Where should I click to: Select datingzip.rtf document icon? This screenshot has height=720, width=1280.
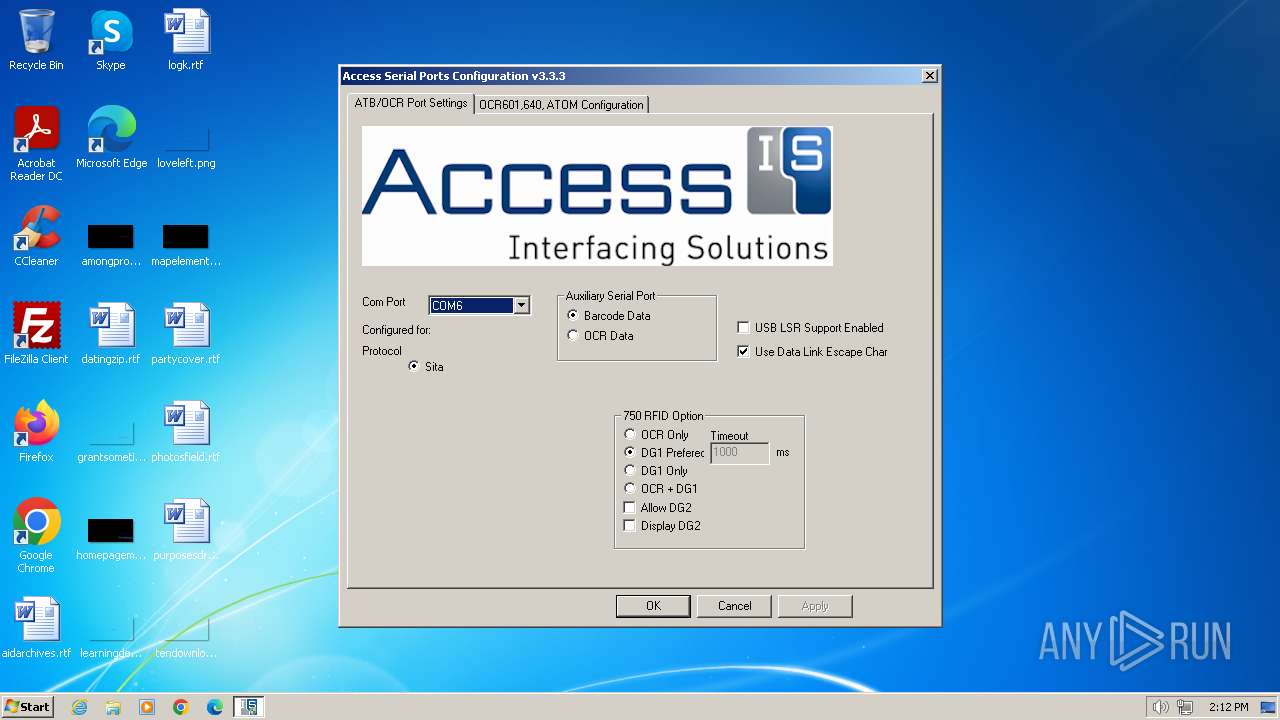[x=111, y=334]
